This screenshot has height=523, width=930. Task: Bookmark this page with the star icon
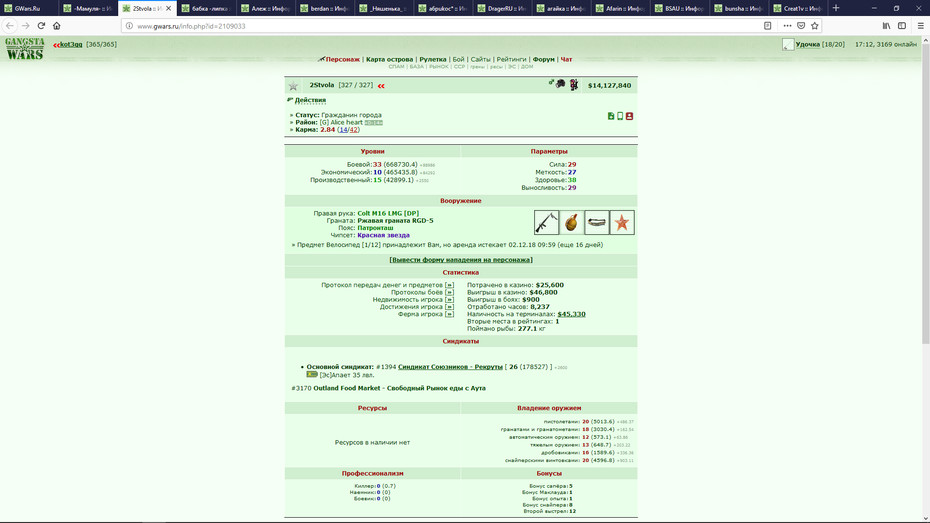click(815, 26)
